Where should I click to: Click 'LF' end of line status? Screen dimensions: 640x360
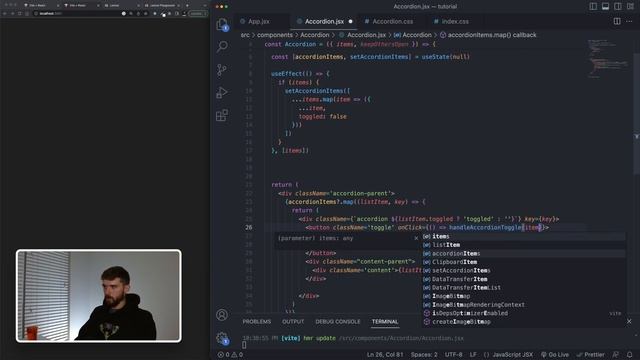[x=473, y=355]
